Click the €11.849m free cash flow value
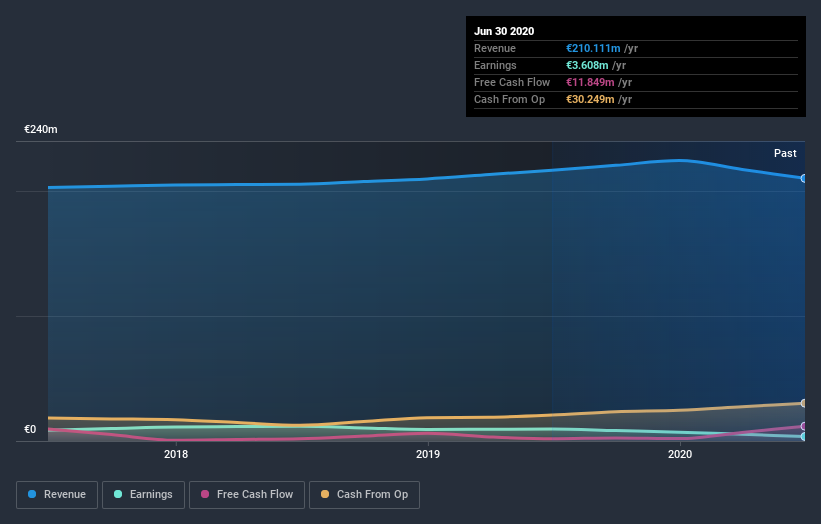821x524 pixels. click(x=590, y=82)
